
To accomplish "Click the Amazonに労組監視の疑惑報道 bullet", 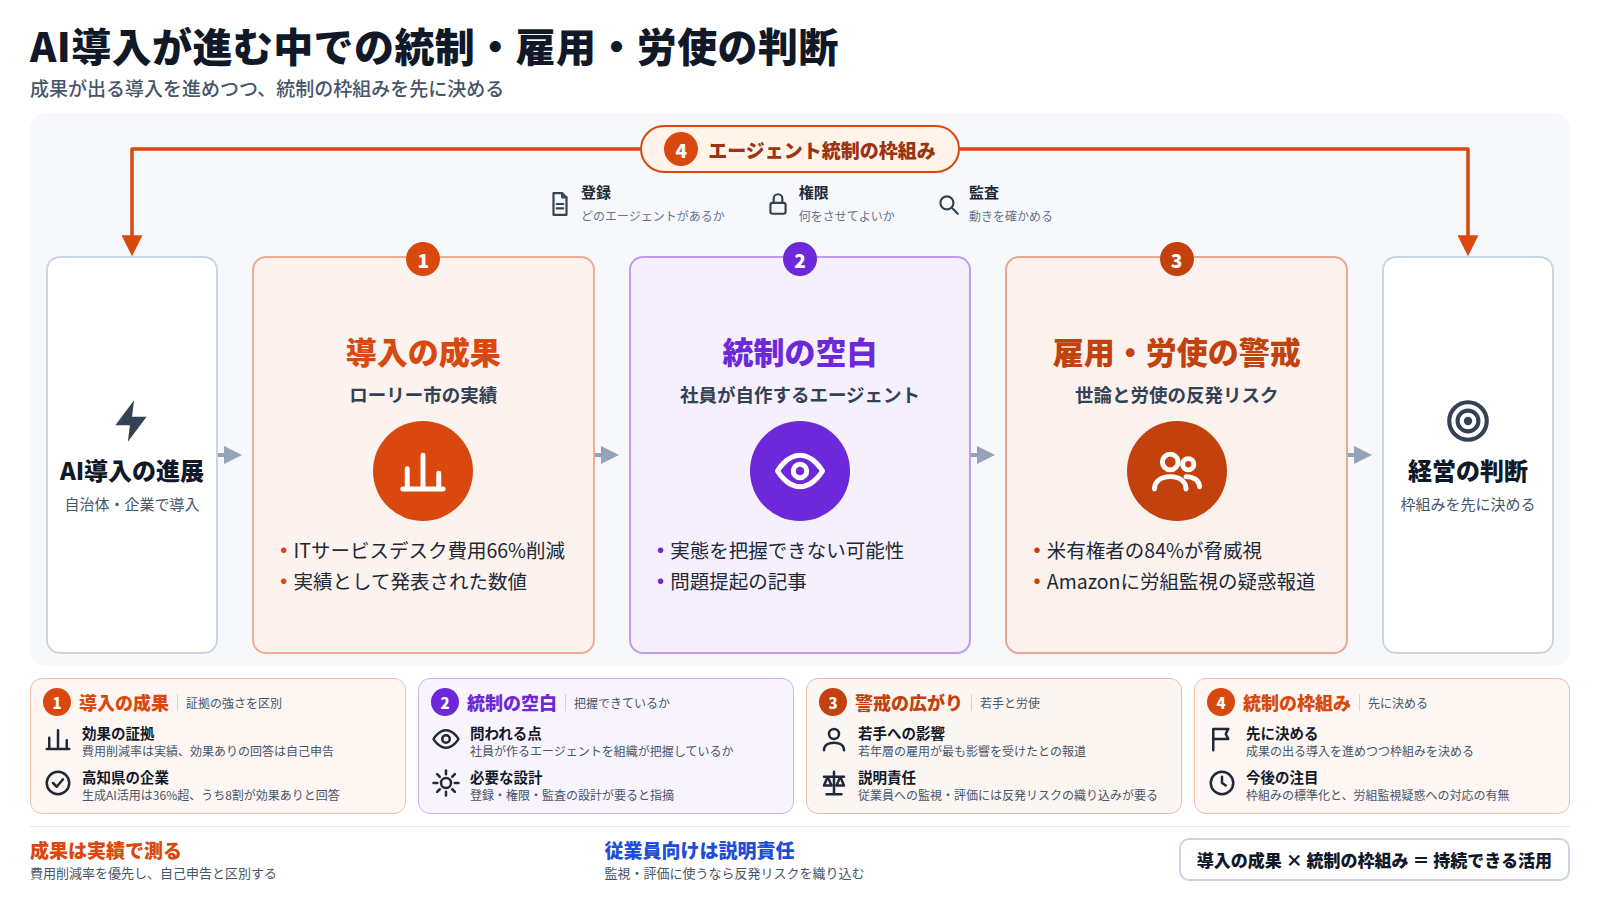I will click(1181, 582).
